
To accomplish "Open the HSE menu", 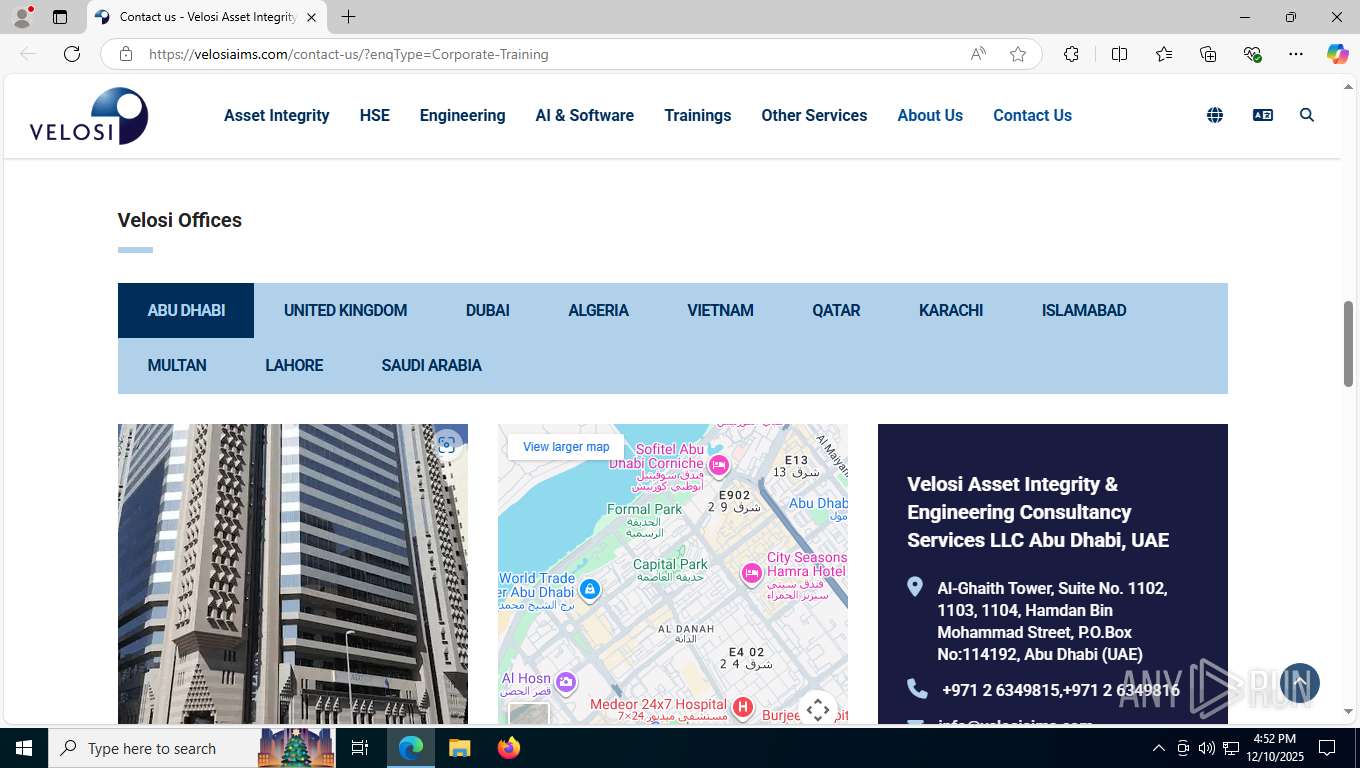I will [x=375, y=115].
